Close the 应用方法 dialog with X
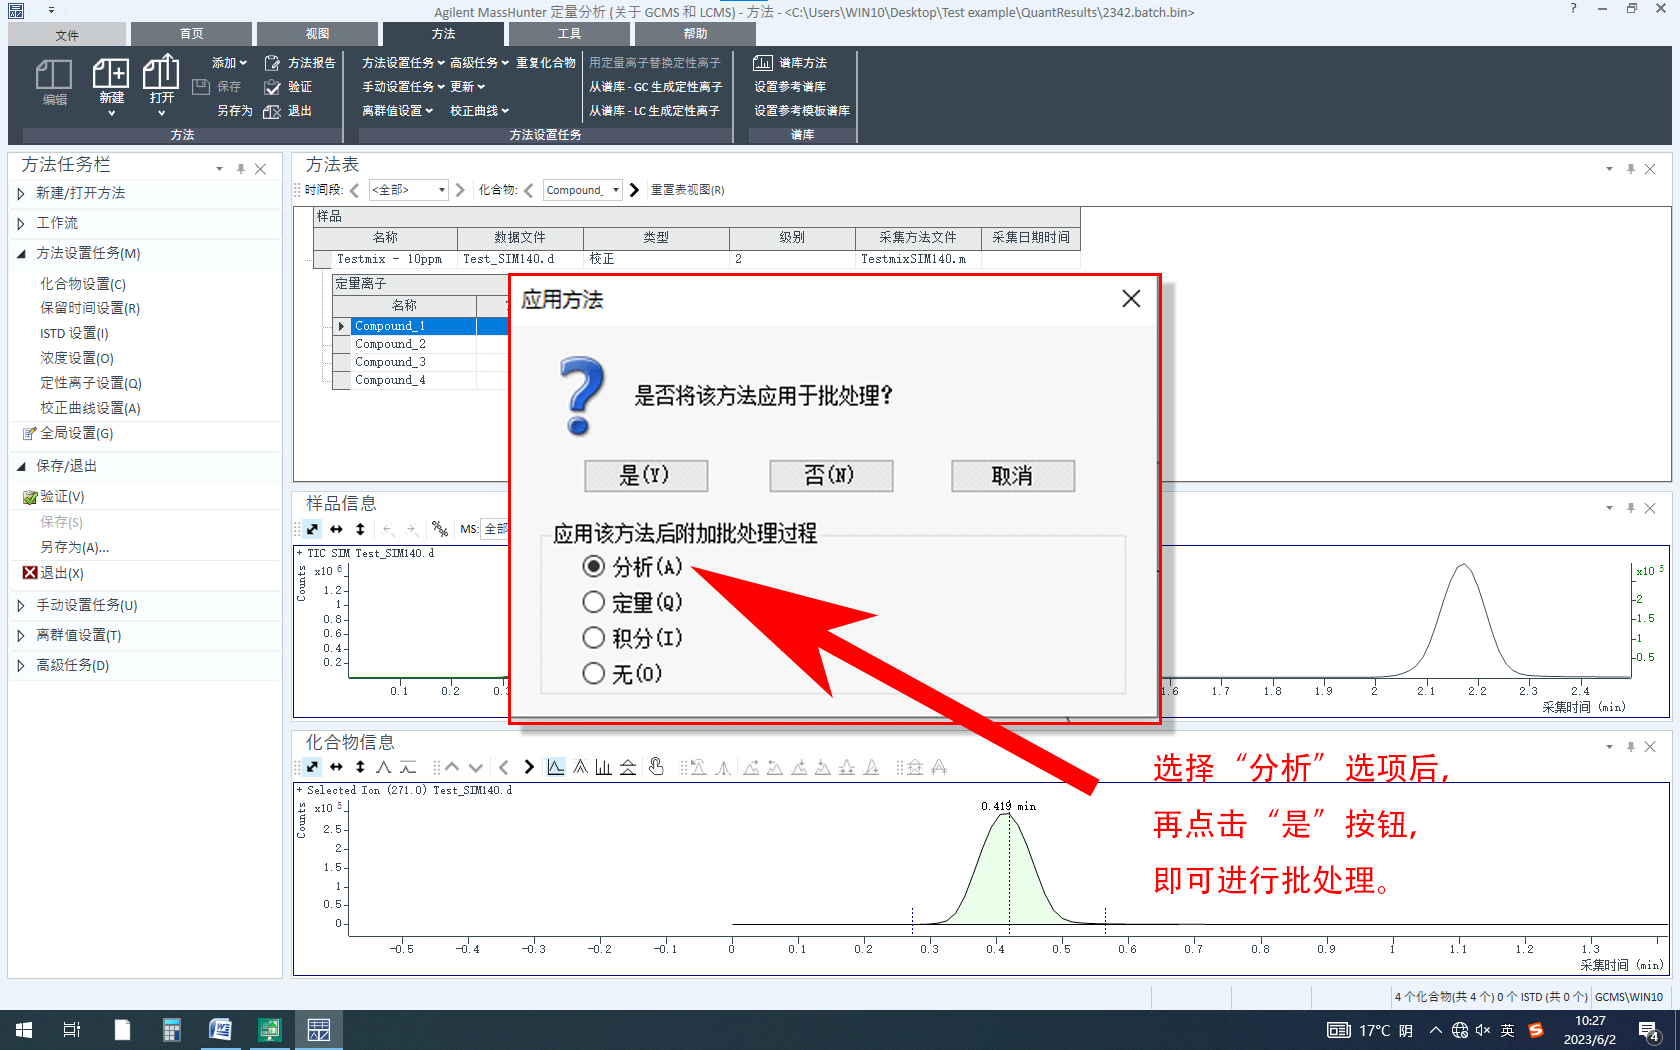This screenshot has height=1050, width=1680. [x=1131, y=299]
